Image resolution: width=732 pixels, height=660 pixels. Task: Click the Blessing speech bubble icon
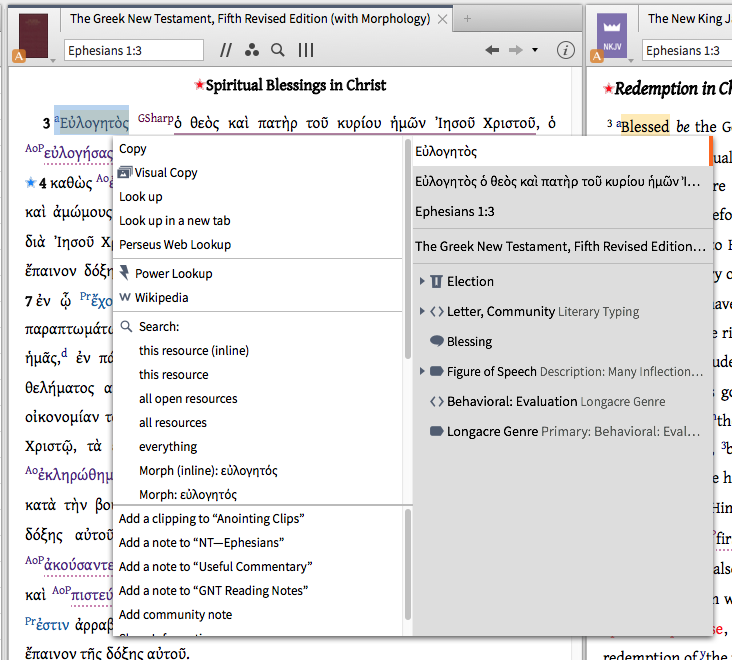coord(436,341)
